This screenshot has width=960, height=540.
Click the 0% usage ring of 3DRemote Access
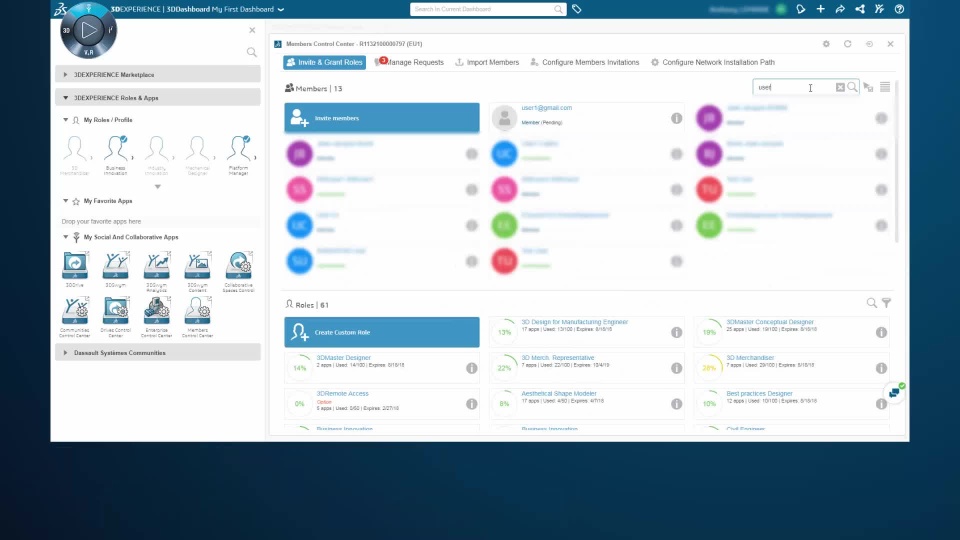click(299, 403)
